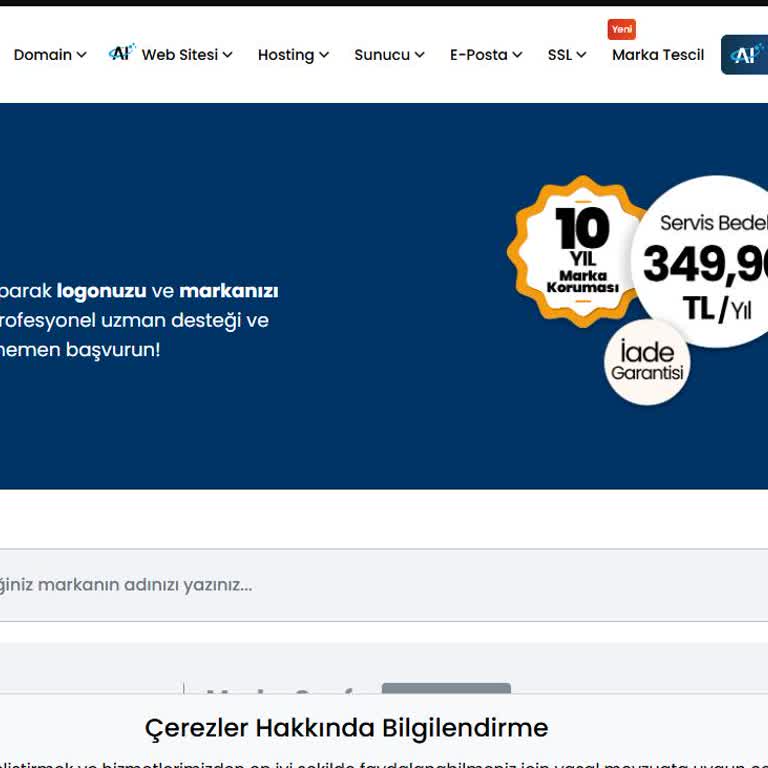
Task: Expand the E-Posta dropdown chevron
Action: pos(517,55)
